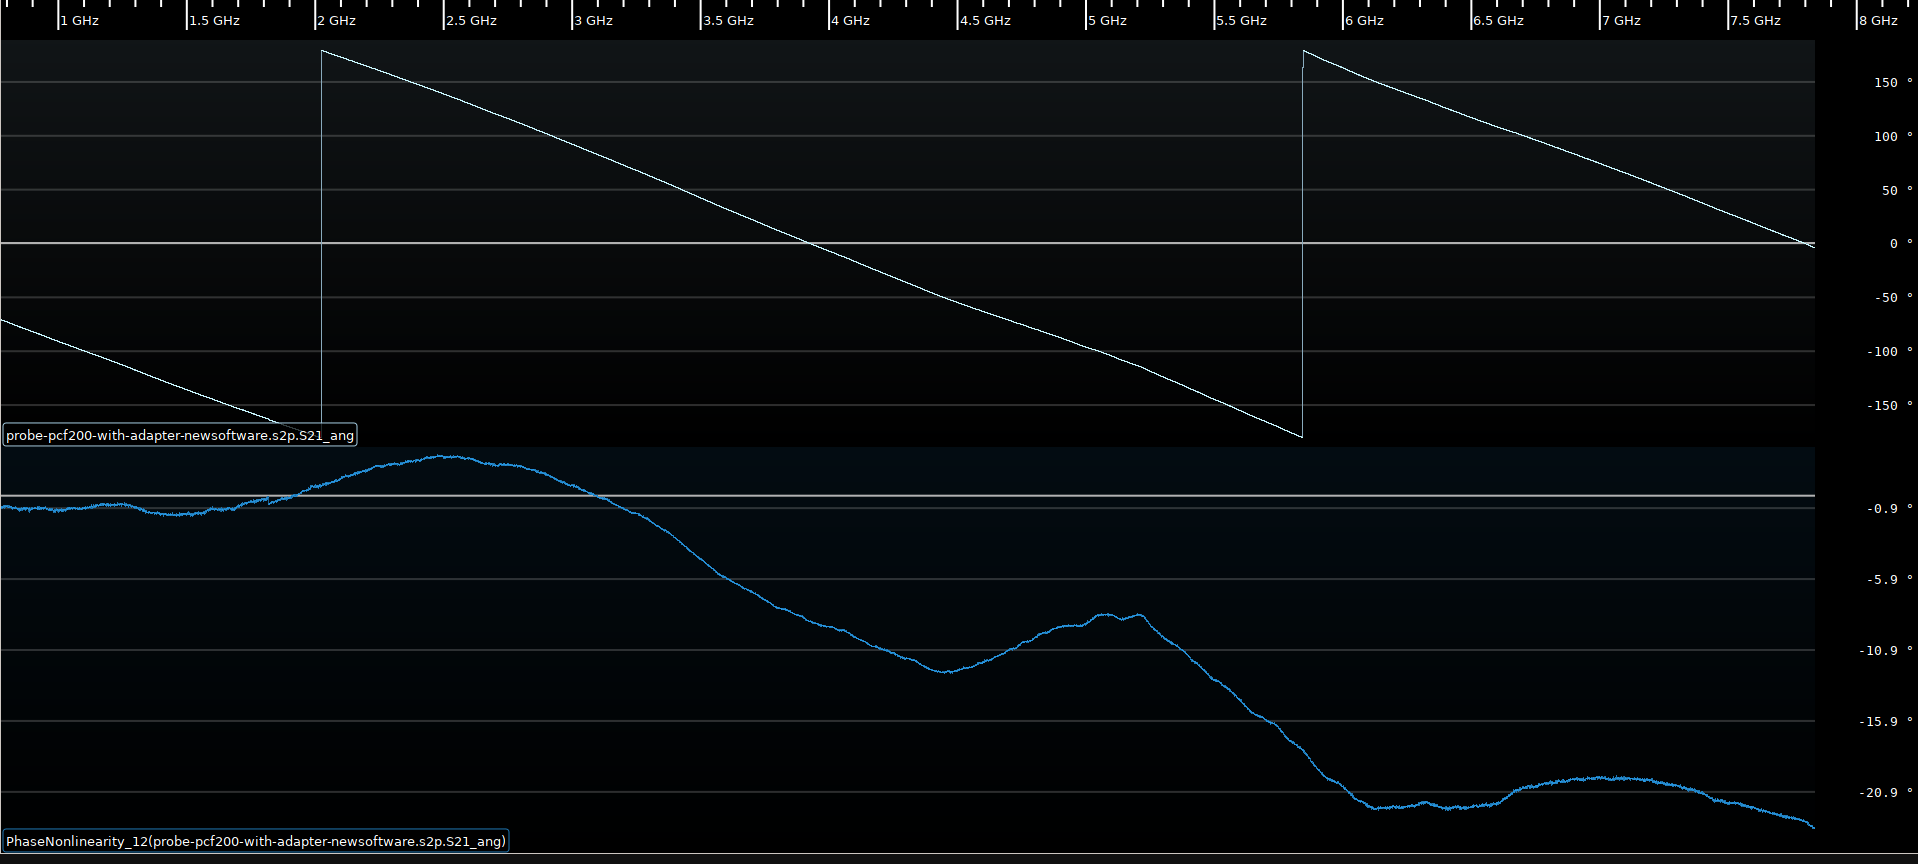Select the probe-pcf200 S21_ang waveform label
1918x864 pixels.
[180, 435]
